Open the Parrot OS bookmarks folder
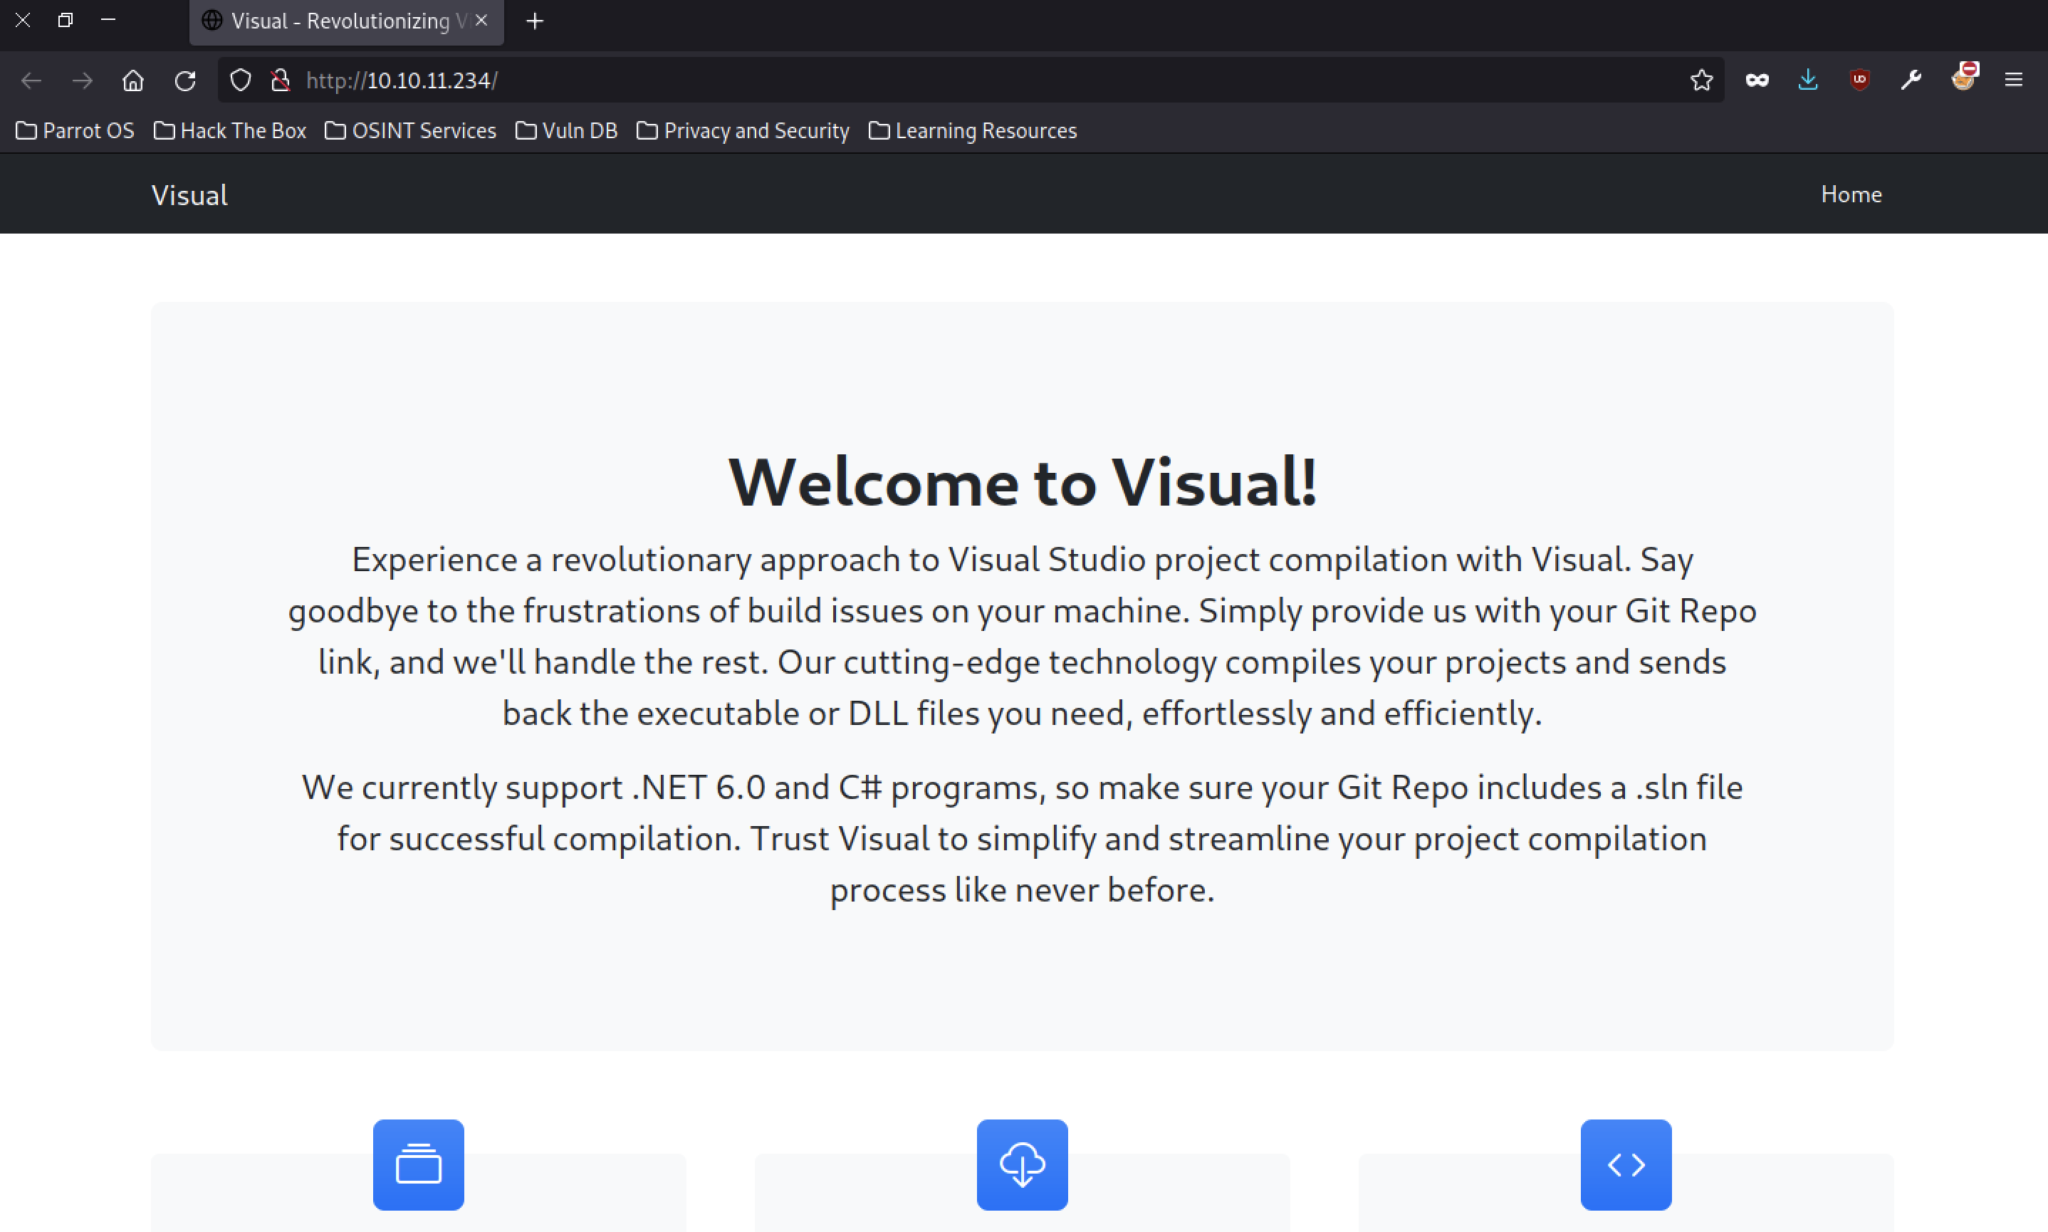2048x1232 pixels. point(75,131)
